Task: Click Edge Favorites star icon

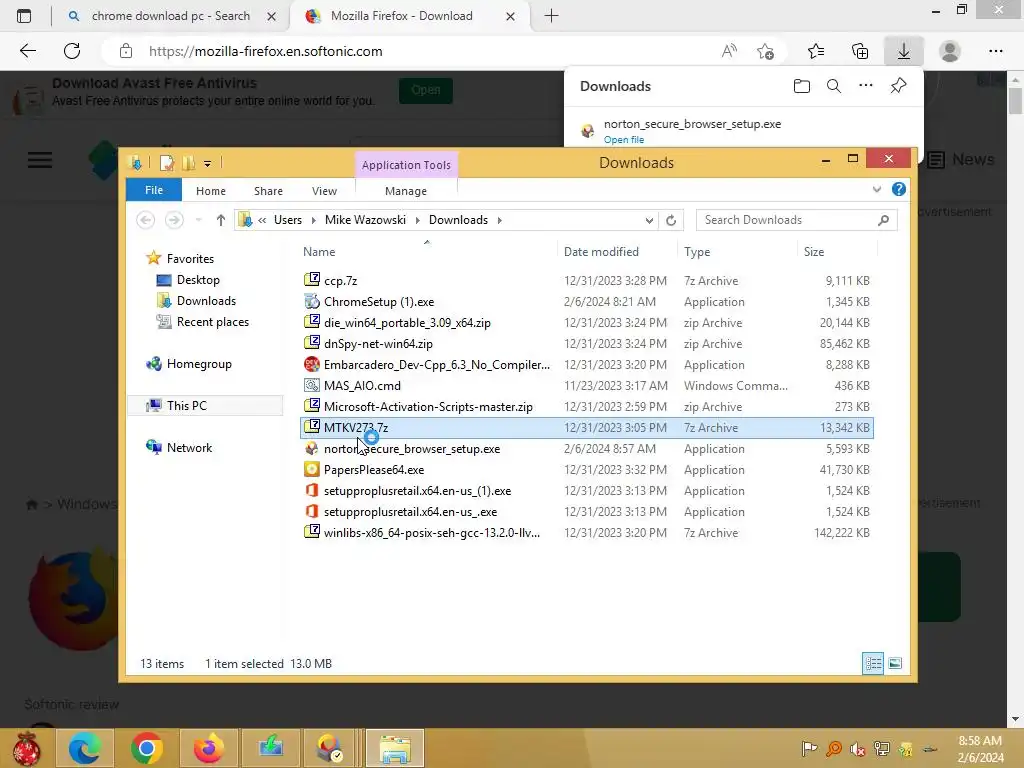Action: click(816, 51)
